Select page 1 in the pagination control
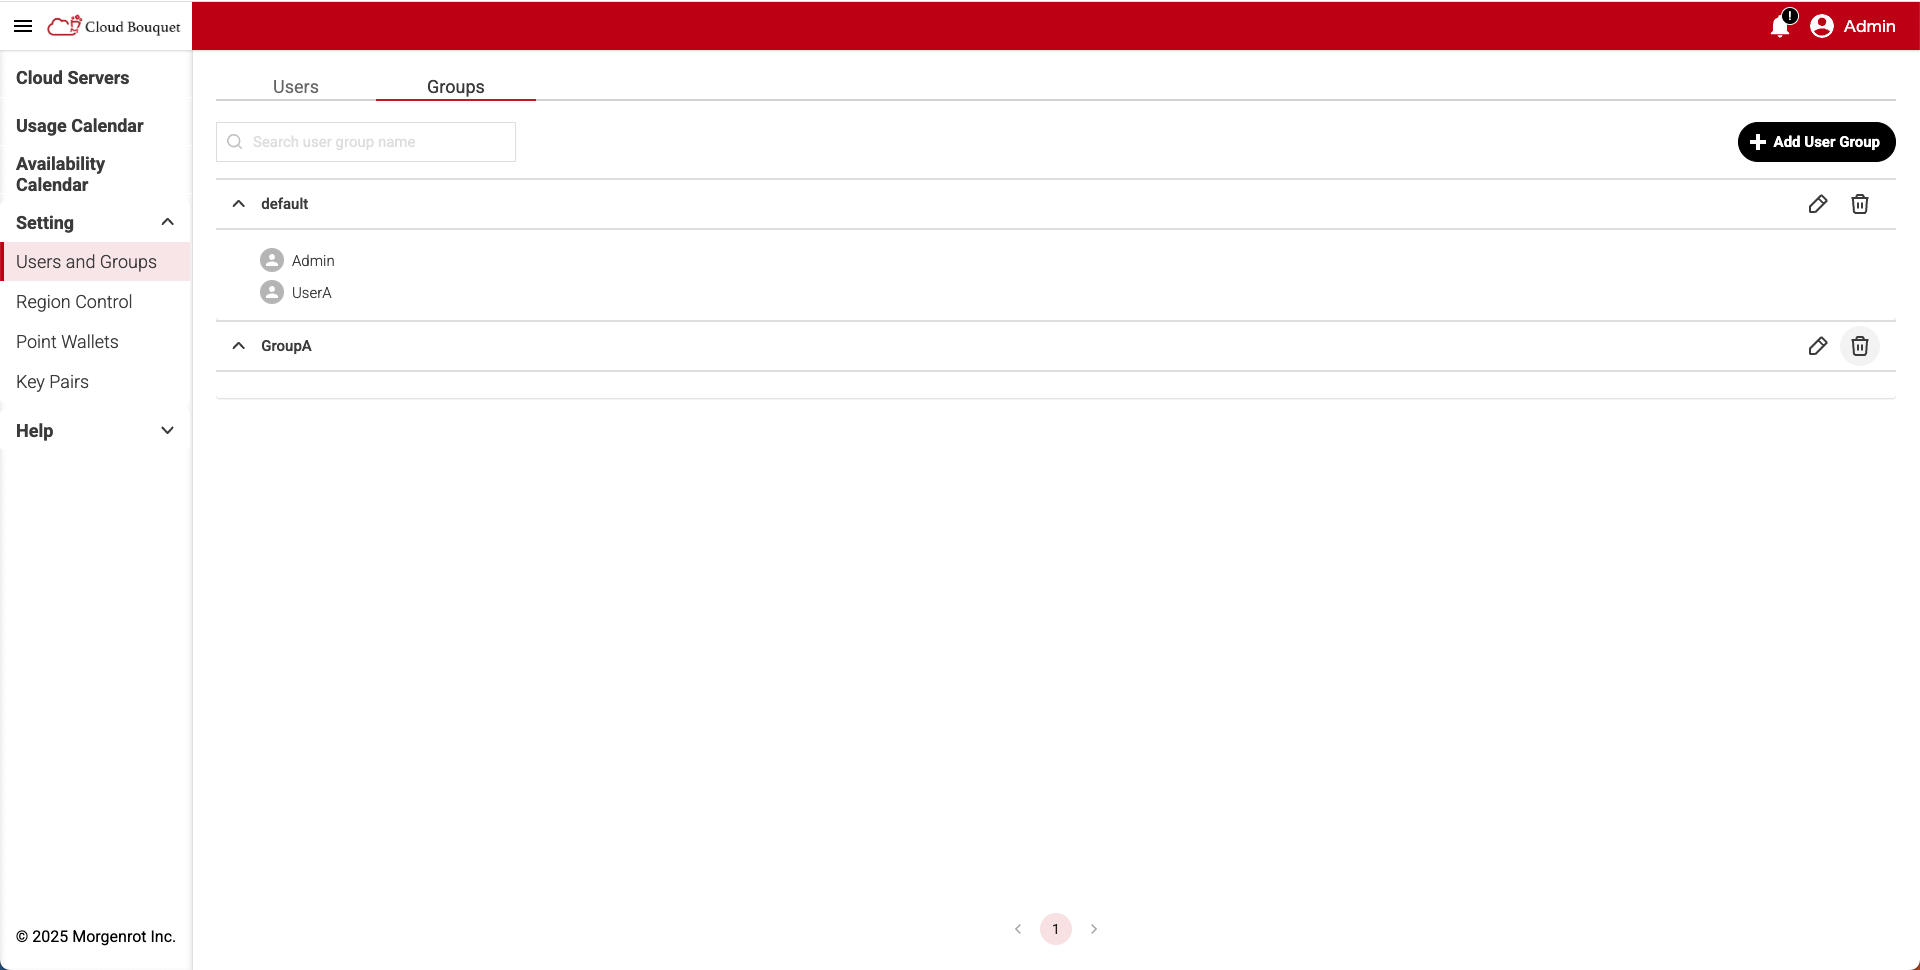Image resolution: width=1920 pixels, height=970 pixels. pyautogui.click(x=1056, y=928)
